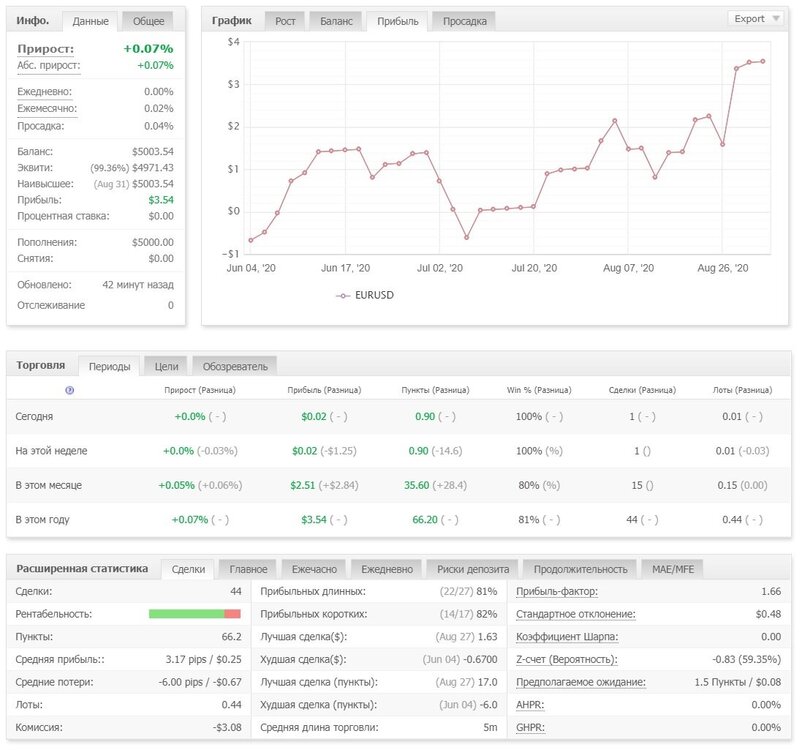The height and width of the screenshot is (750, 802).
Task: Open the Продолжительность tab
Action: [x=580, y=569]
